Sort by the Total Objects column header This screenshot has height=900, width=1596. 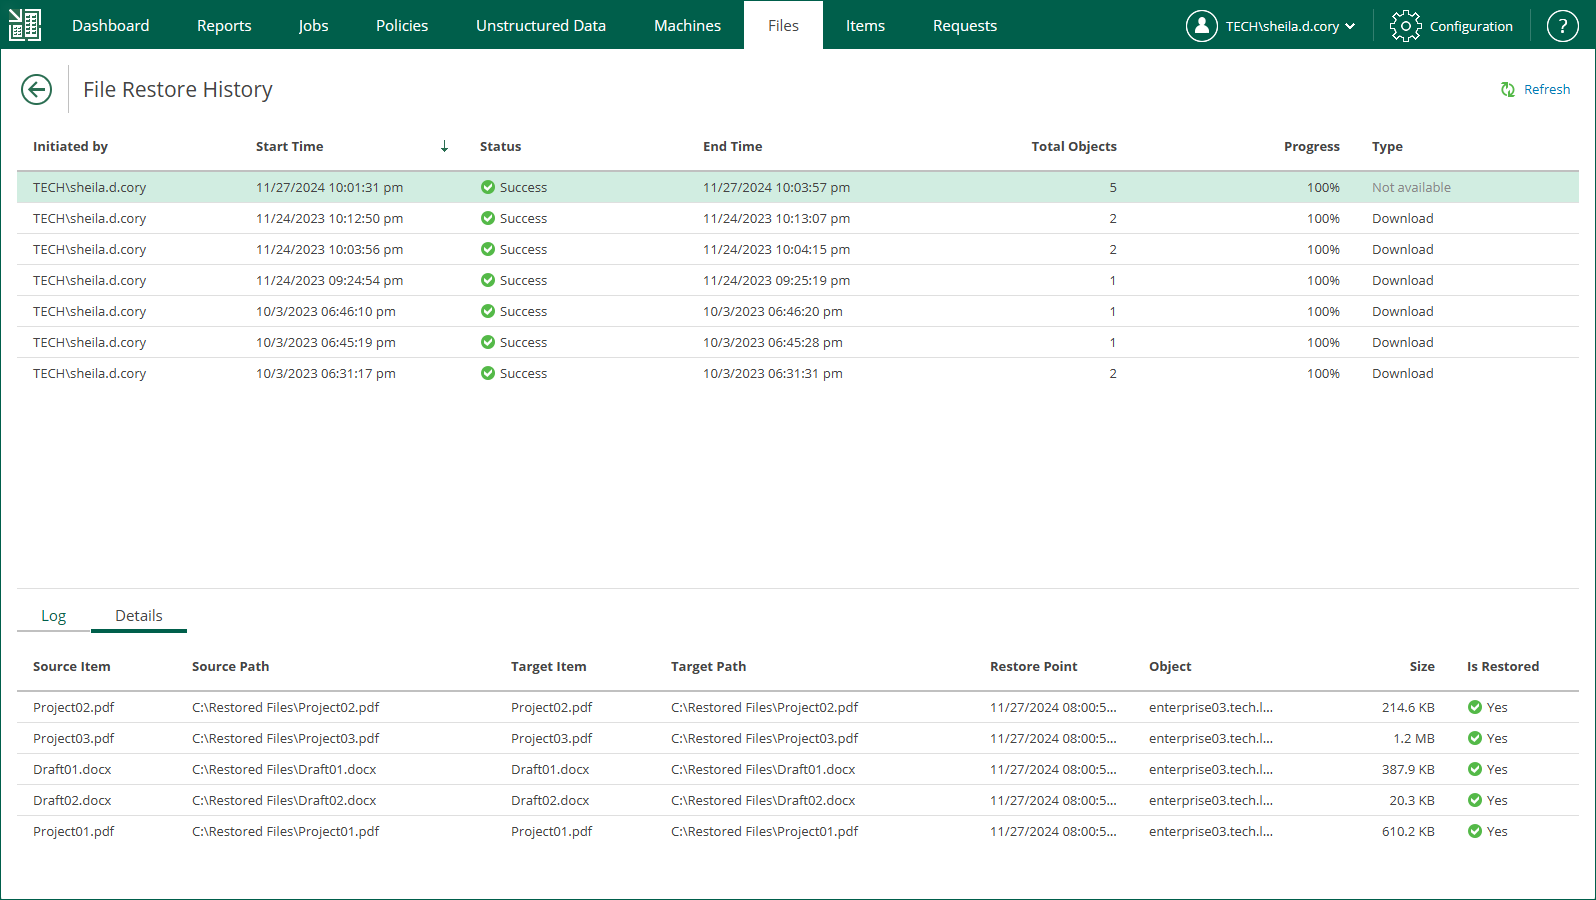pyautogui.click(x=1073, y=147)
